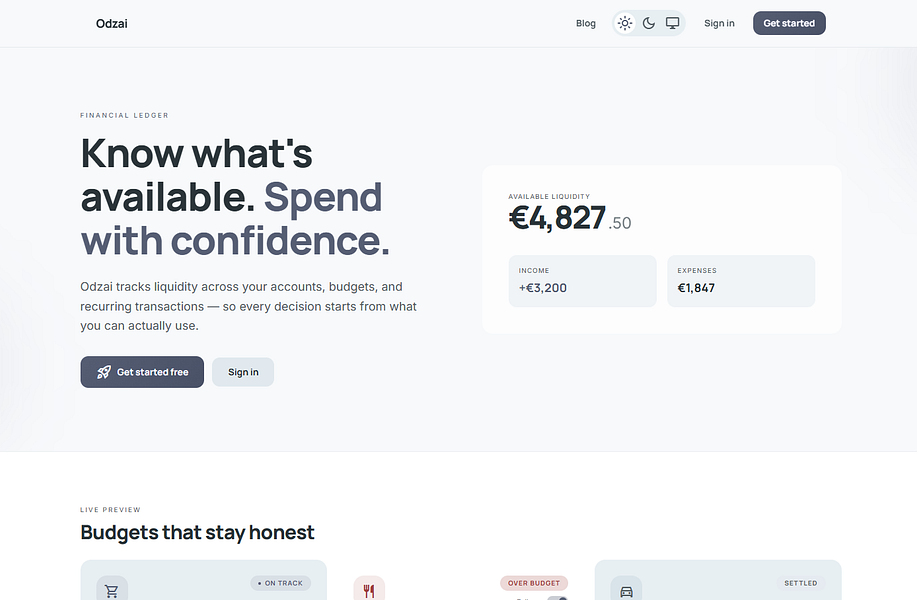917x600 pixels.
Task: Open the Blog page
Action: coord(585,23)
